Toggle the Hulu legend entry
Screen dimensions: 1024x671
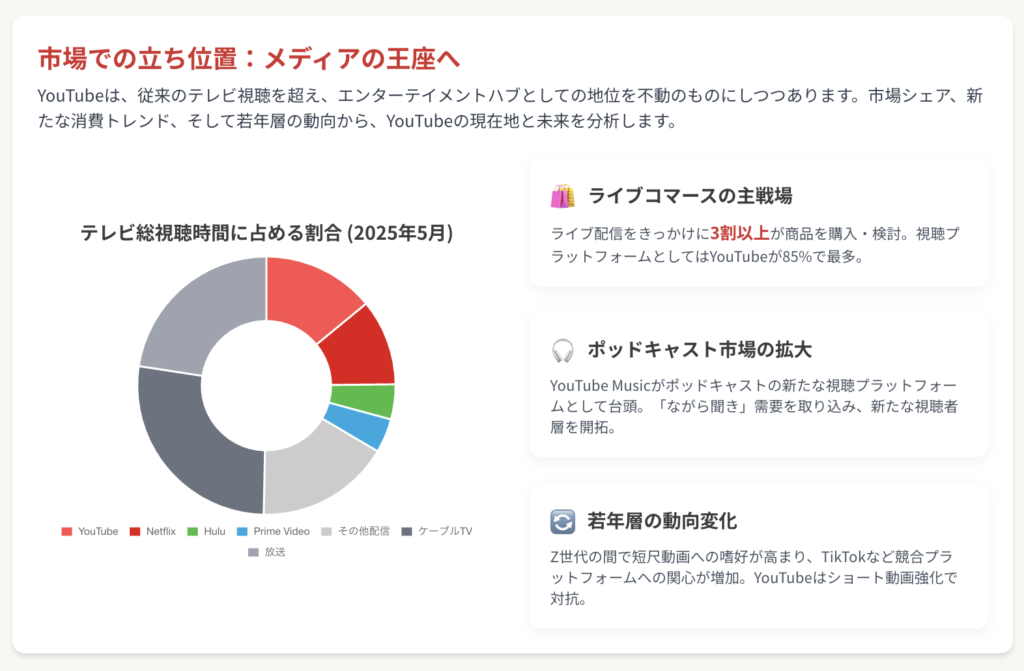pyautogui.click(x=206, y=531)
